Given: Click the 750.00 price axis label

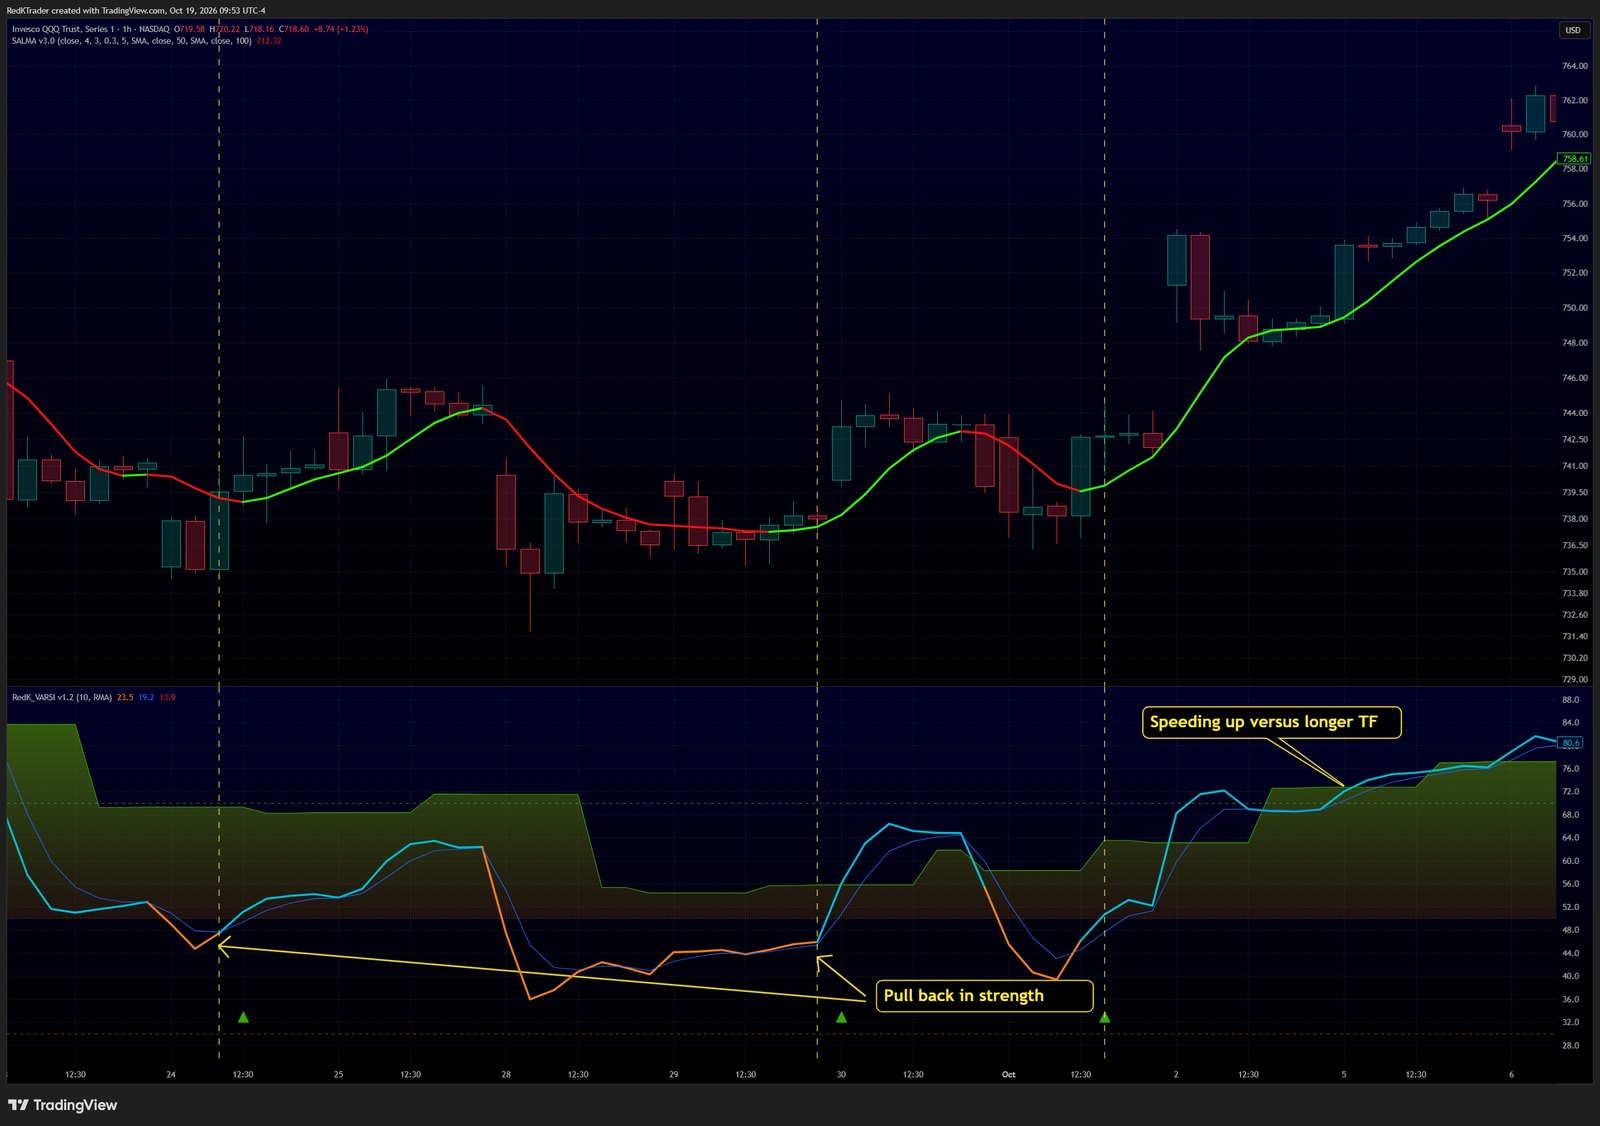Looking at the screenshot, I should coord(1574,308).
